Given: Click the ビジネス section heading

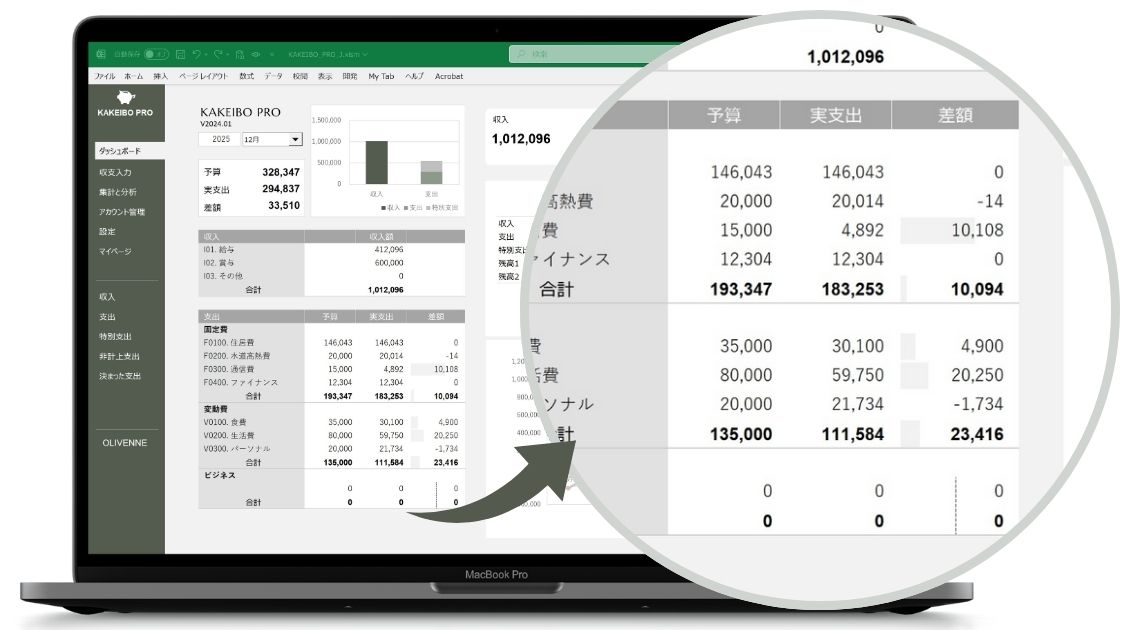Looking at the screenshot, I should pos(220,476).
